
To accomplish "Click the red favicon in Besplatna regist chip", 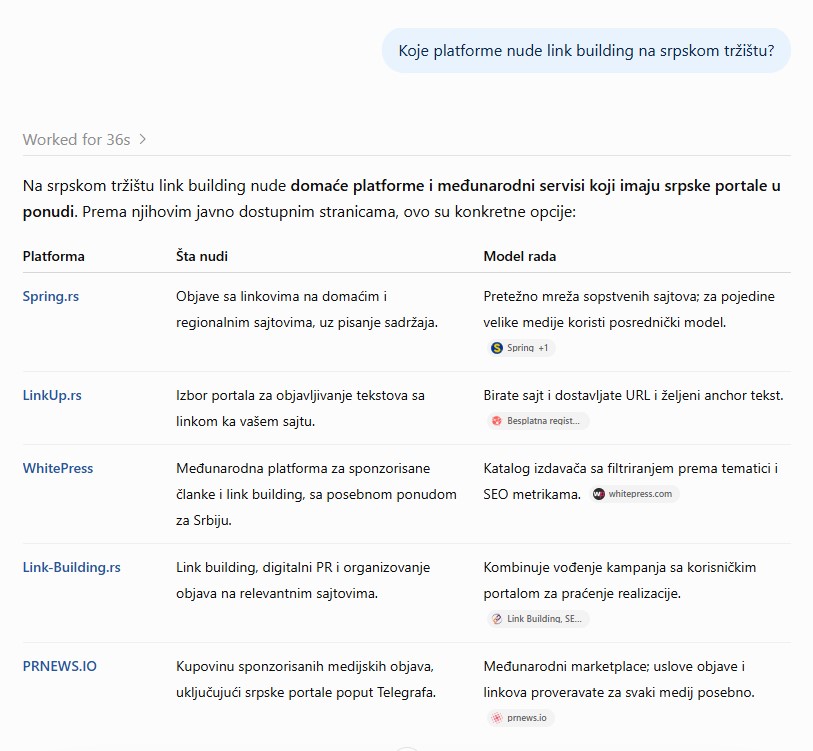I will (x=497, y=421).
